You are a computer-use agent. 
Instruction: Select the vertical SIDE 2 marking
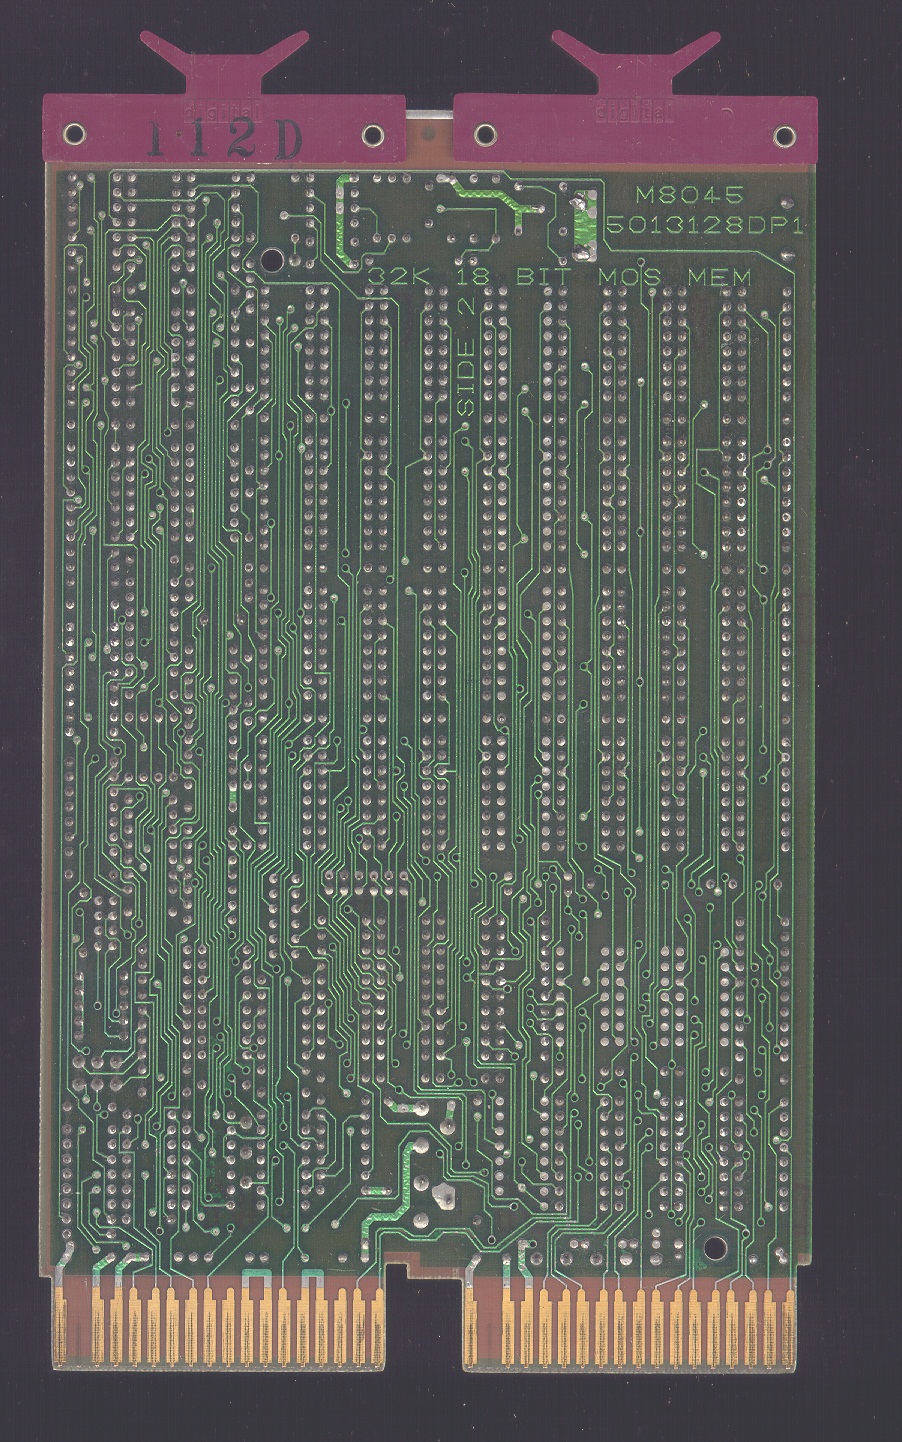click(465, 362)
